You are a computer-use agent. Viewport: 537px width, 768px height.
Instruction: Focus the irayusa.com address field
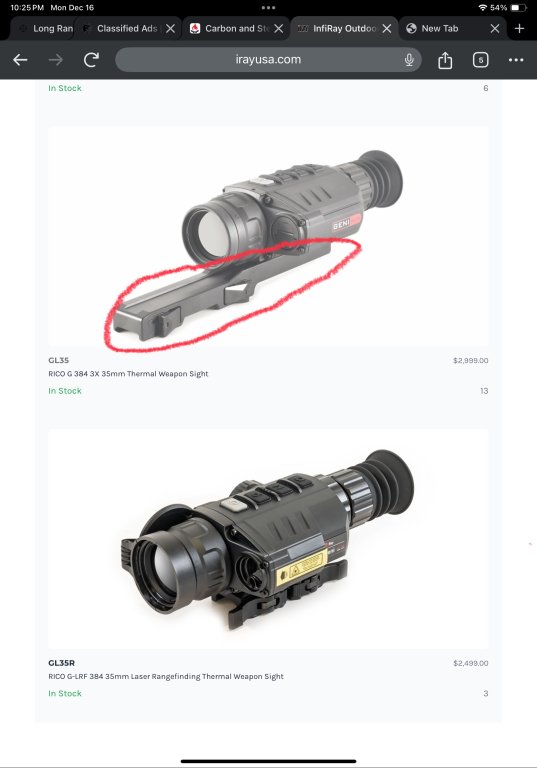click(268, 60)
